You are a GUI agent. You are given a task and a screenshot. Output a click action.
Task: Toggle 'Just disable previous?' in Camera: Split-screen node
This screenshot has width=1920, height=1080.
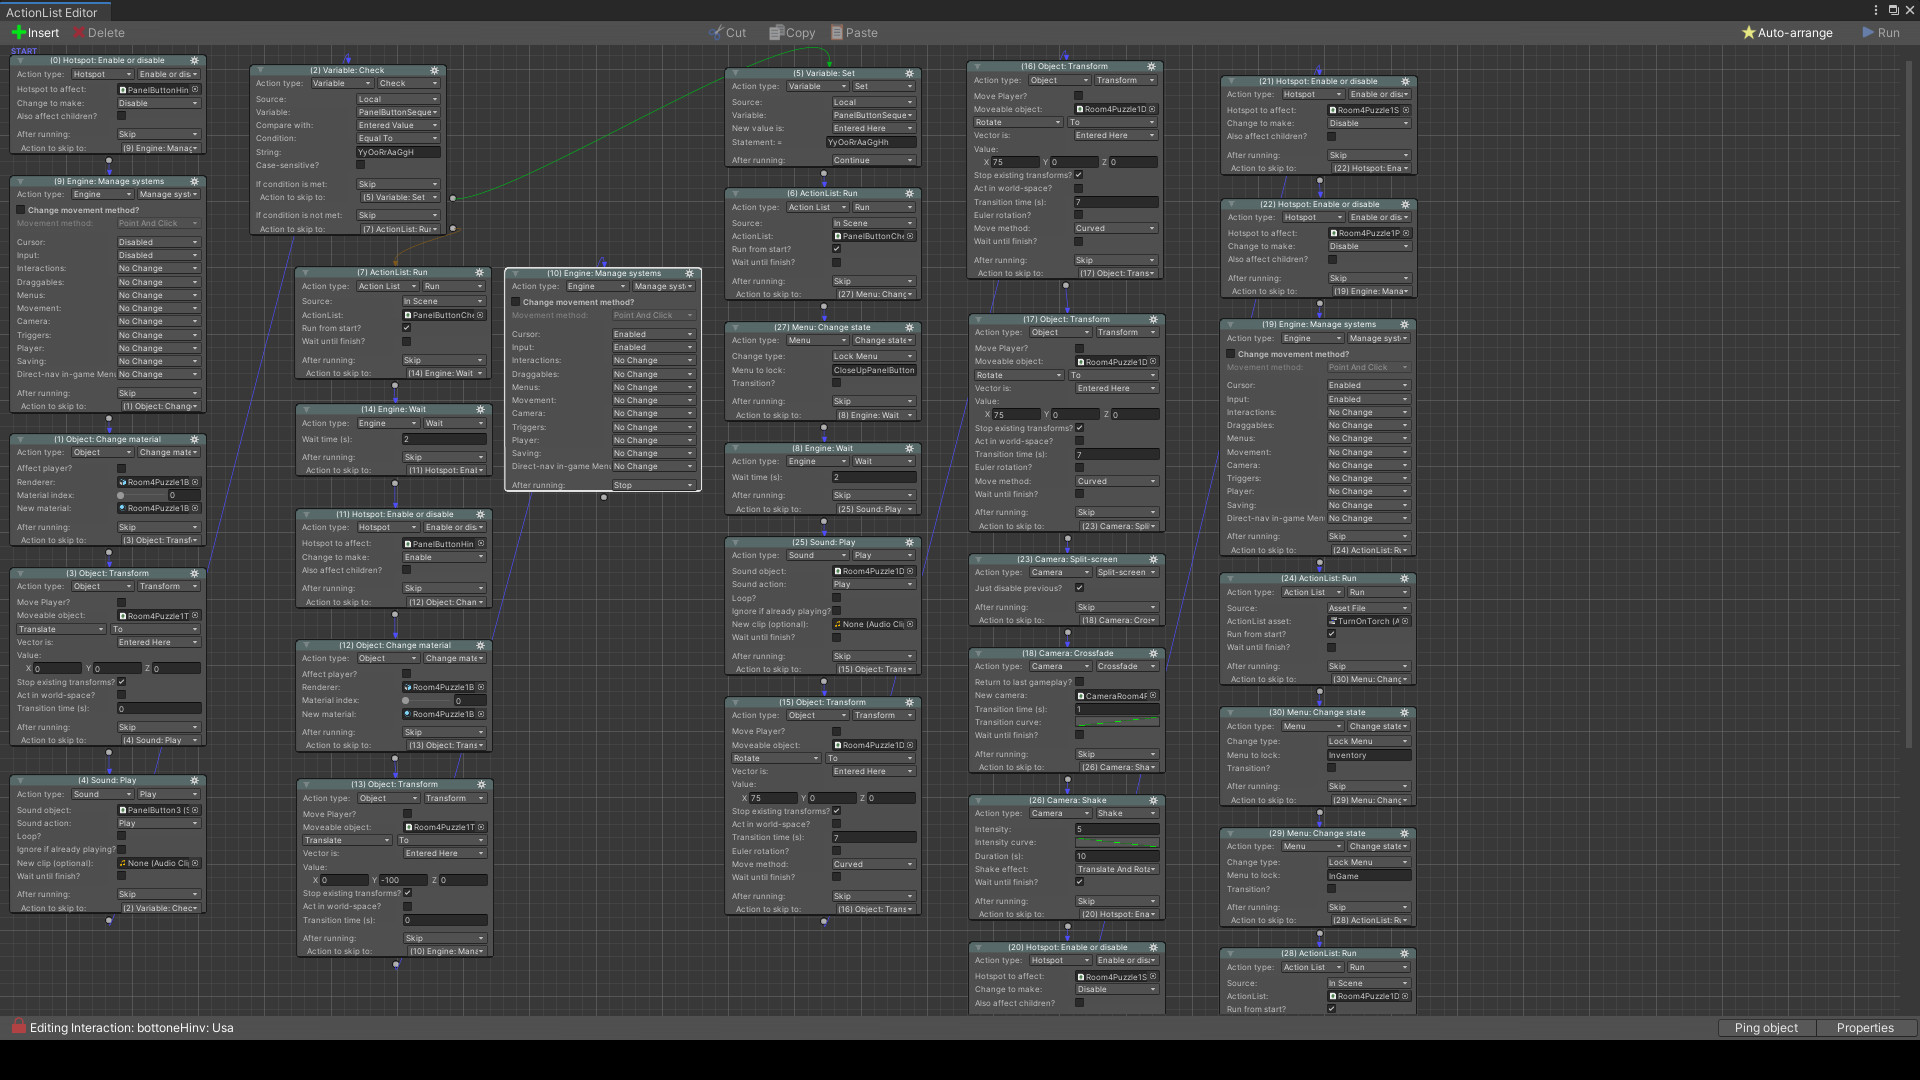(x=1079, y=588)
